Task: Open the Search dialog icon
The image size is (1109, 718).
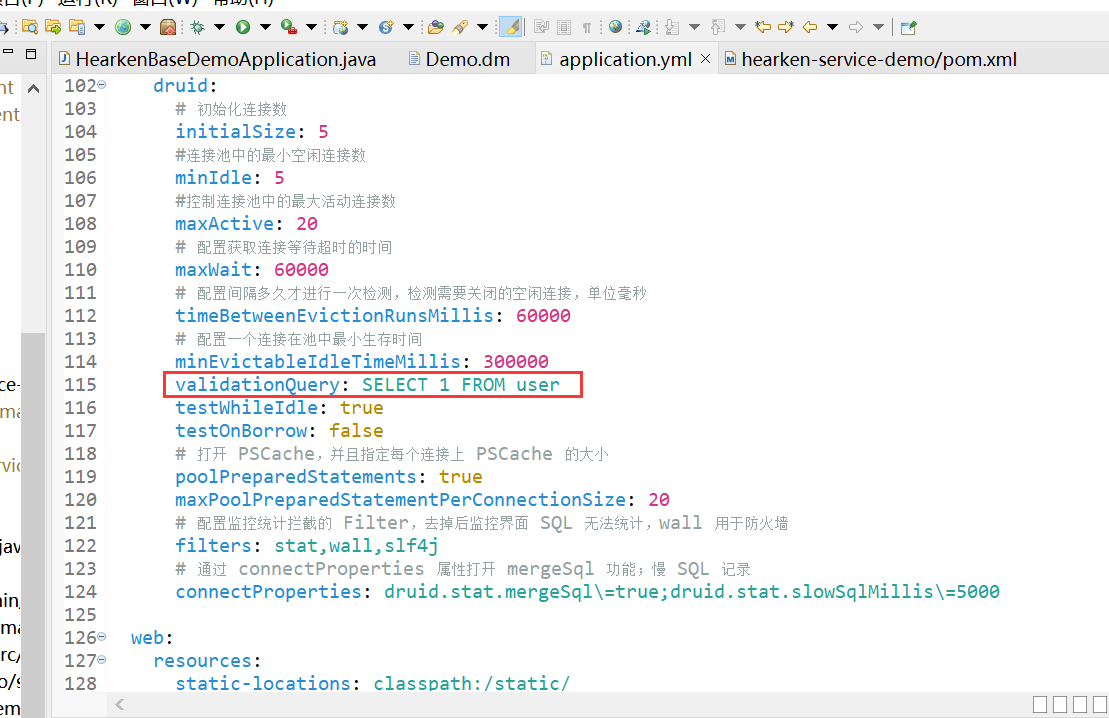Action: point(30,27)
